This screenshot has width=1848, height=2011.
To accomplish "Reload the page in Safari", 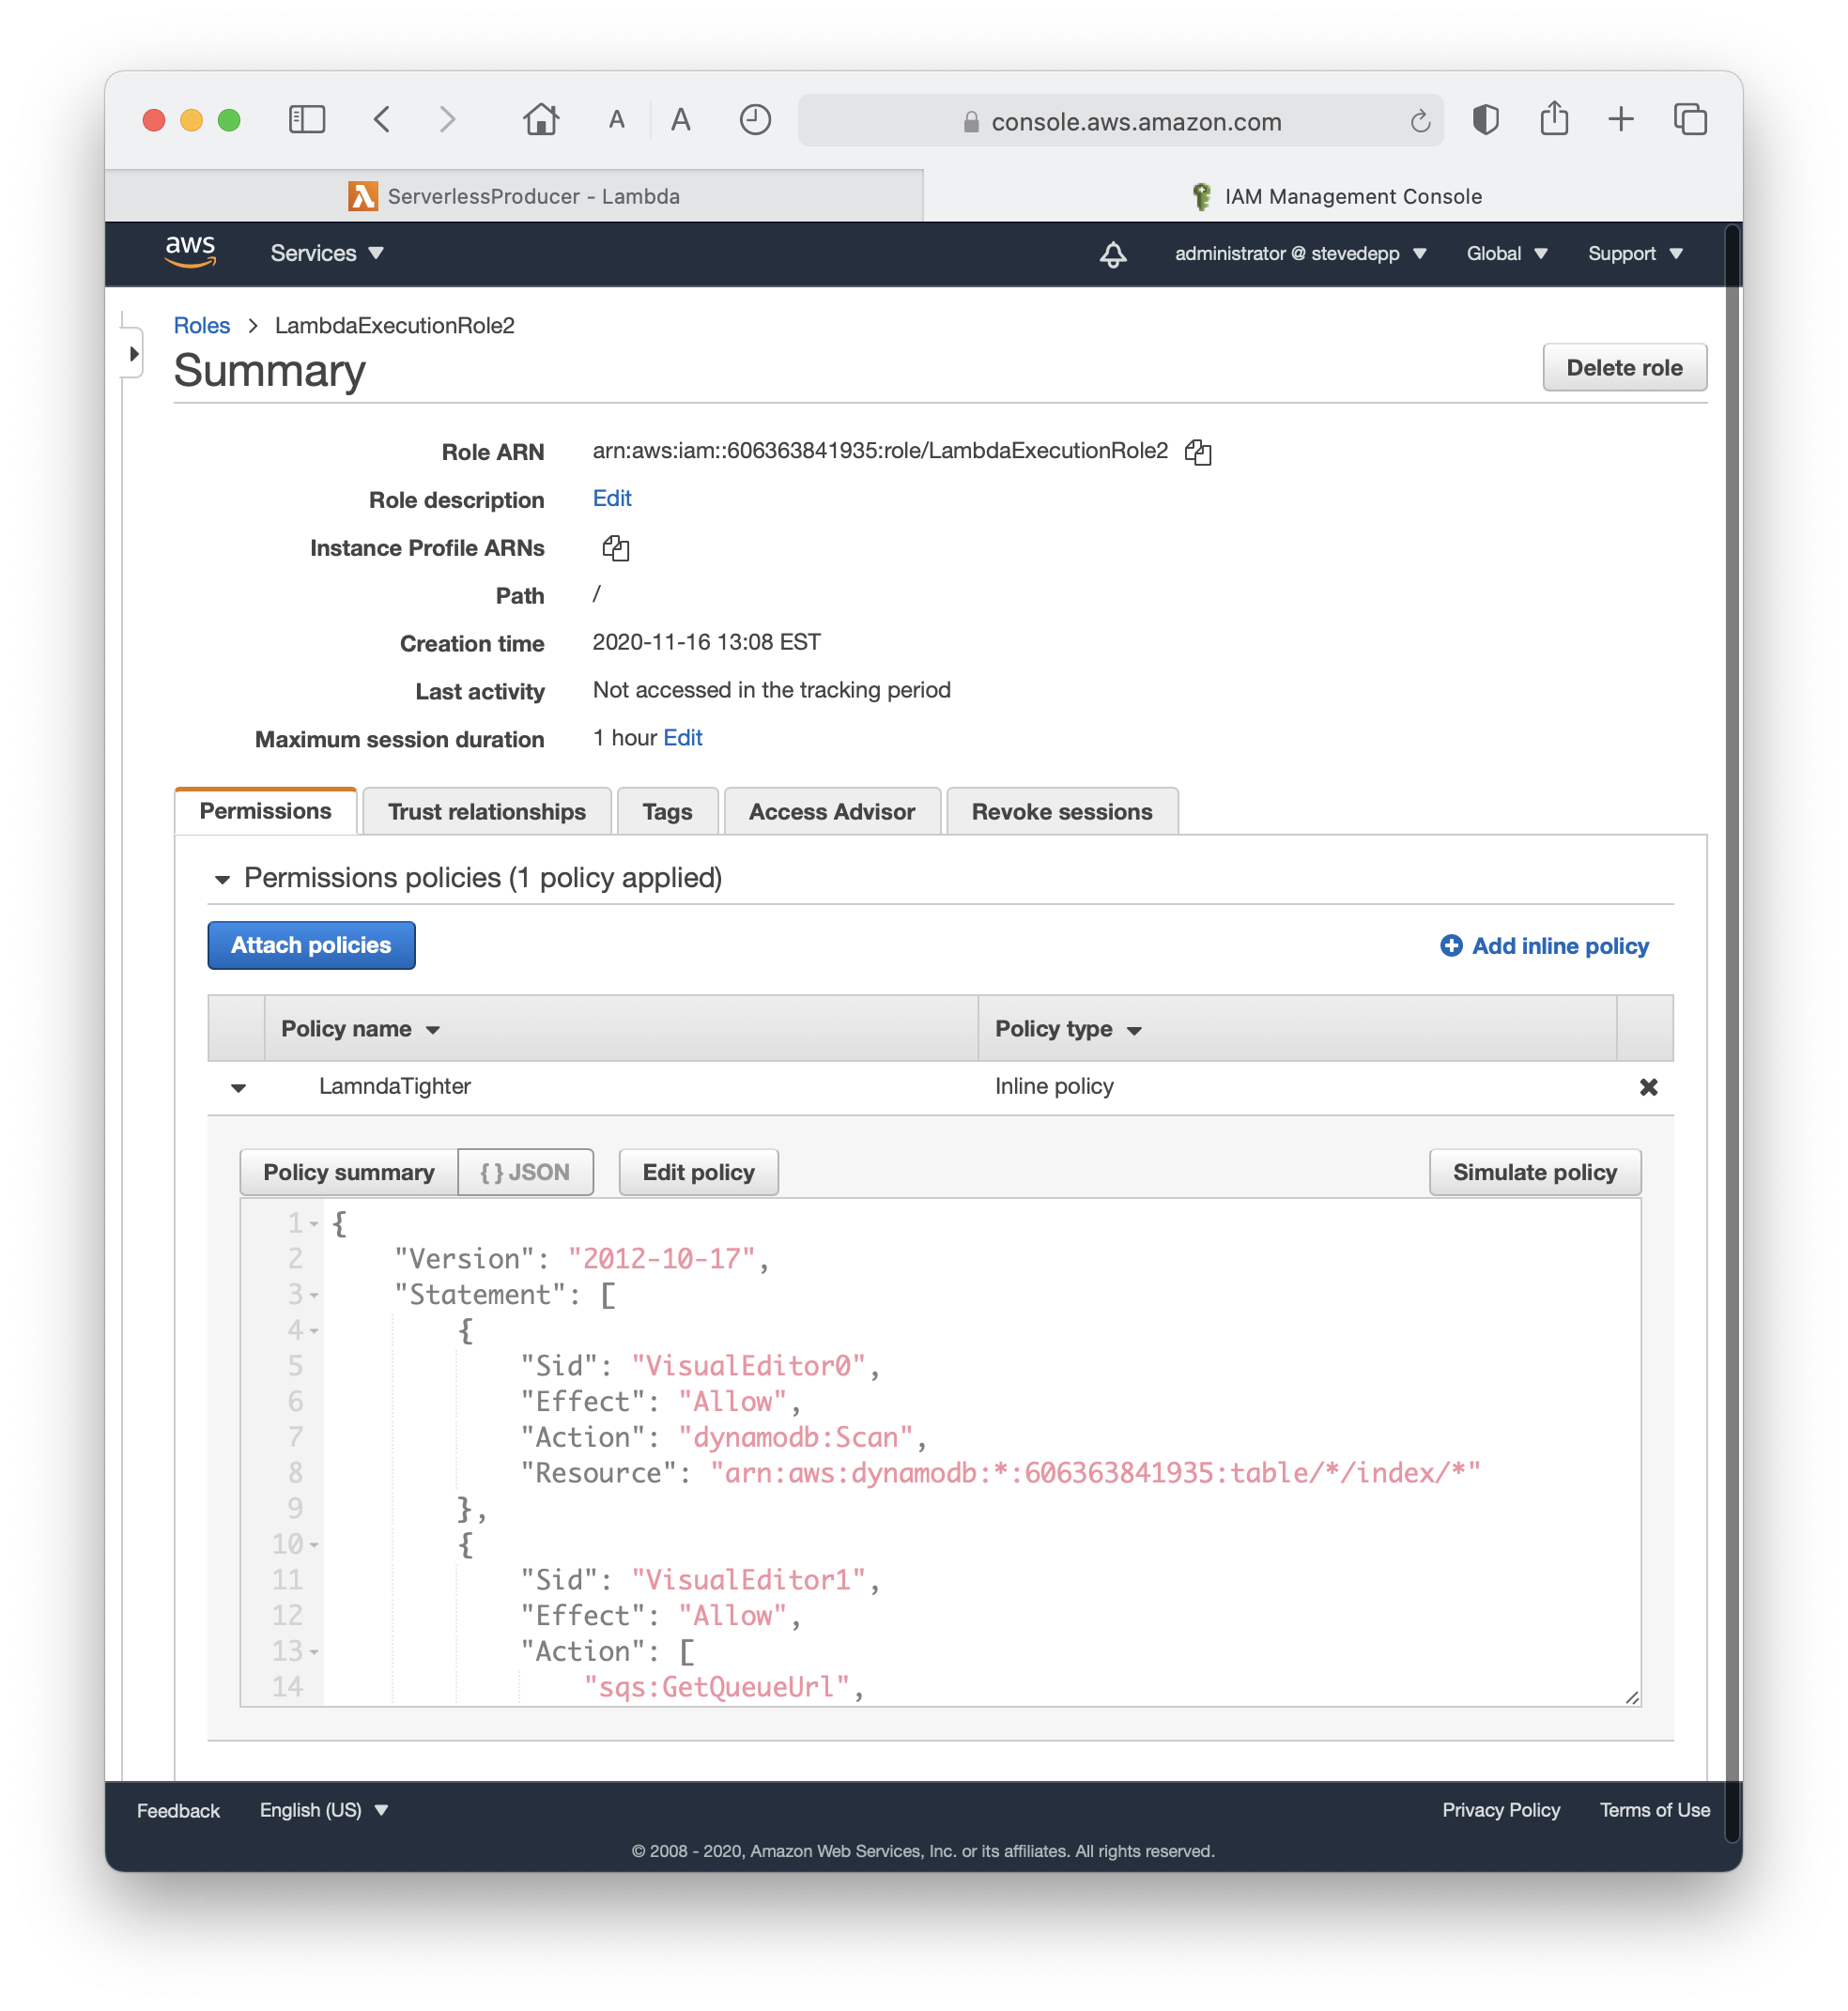I will click(x=1420, y=120).
